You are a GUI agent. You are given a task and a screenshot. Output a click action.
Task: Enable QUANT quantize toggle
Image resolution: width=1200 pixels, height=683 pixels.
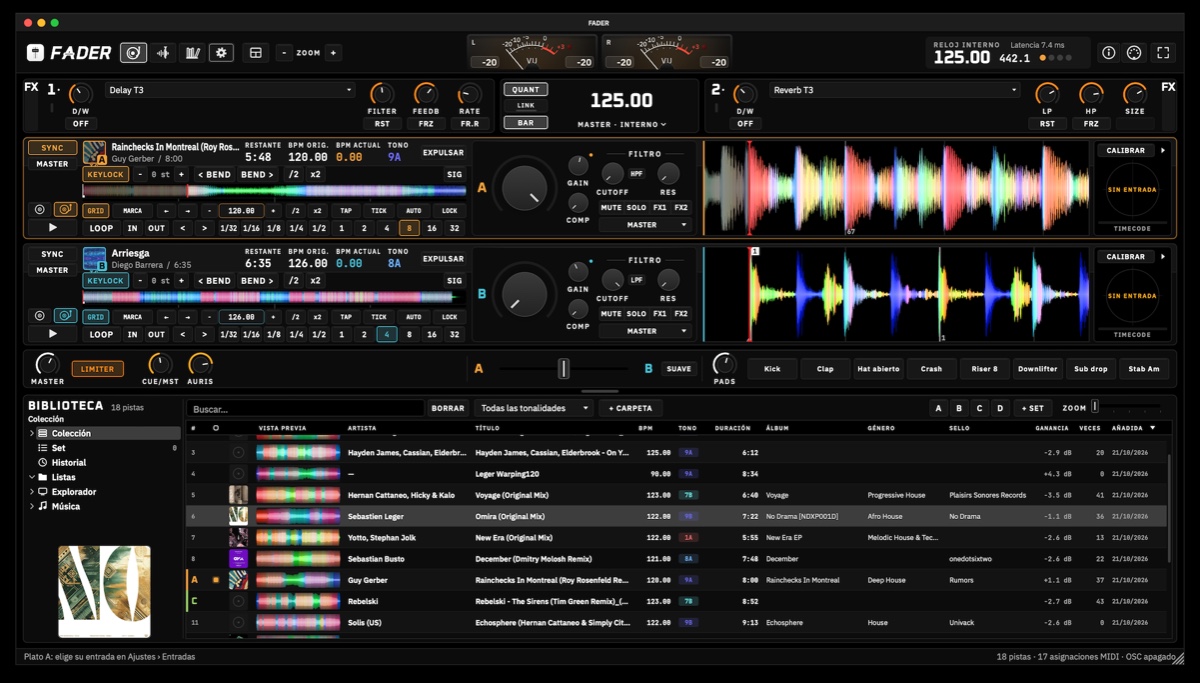click(525, 90)
